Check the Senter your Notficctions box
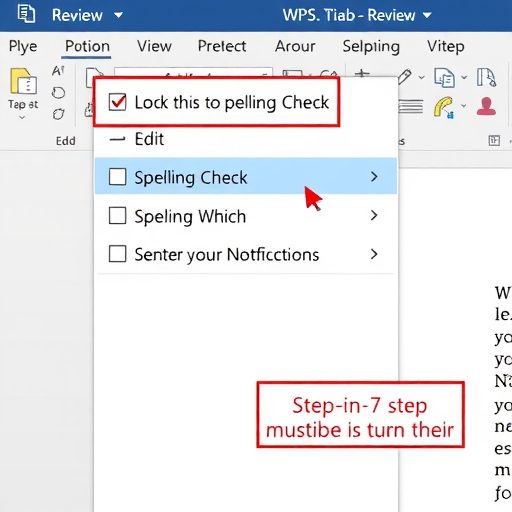The image size is (512, 512). pos(117,254)
